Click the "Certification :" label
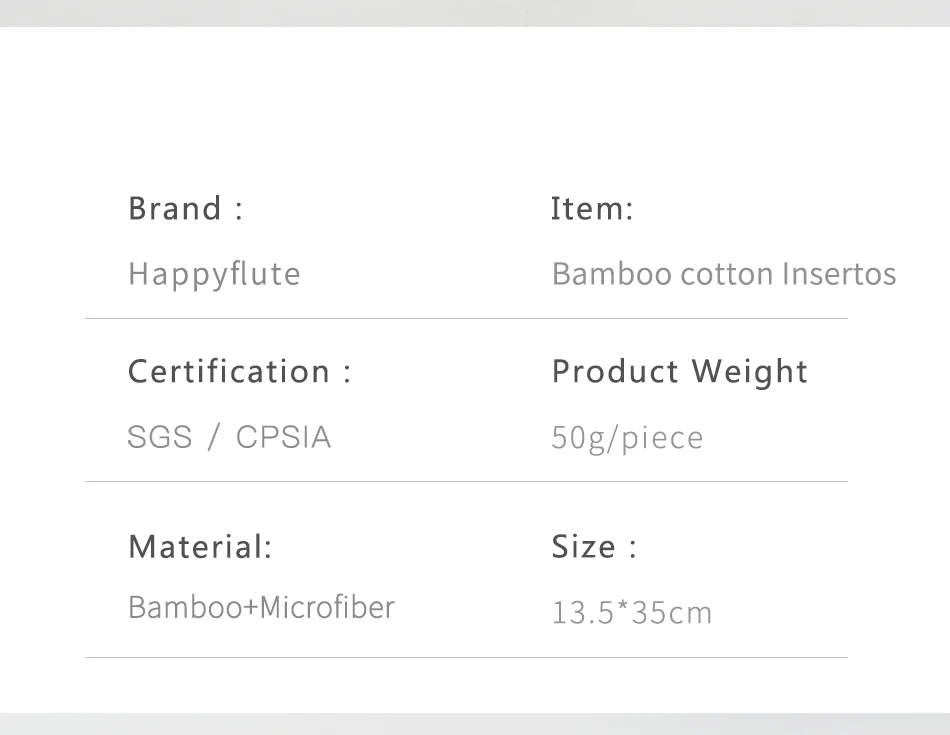 (240, 372)
